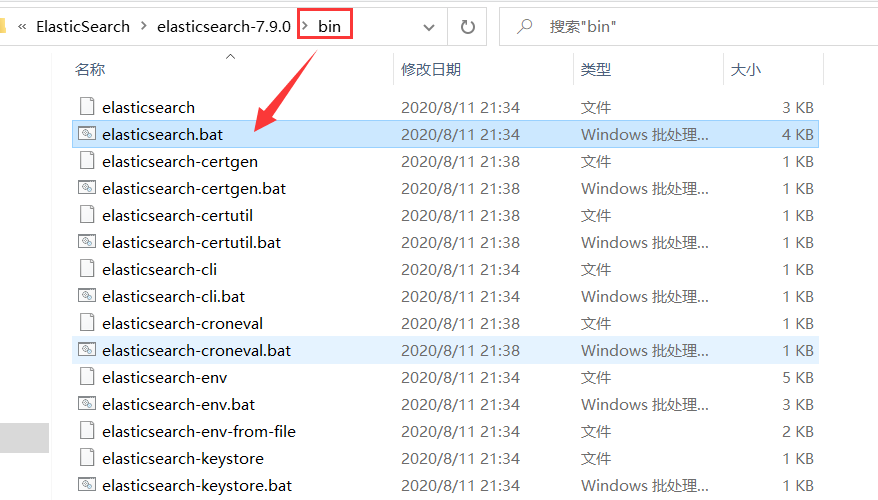
Task: Sort files by the 修改日期 column
Action: pos(431,69)
